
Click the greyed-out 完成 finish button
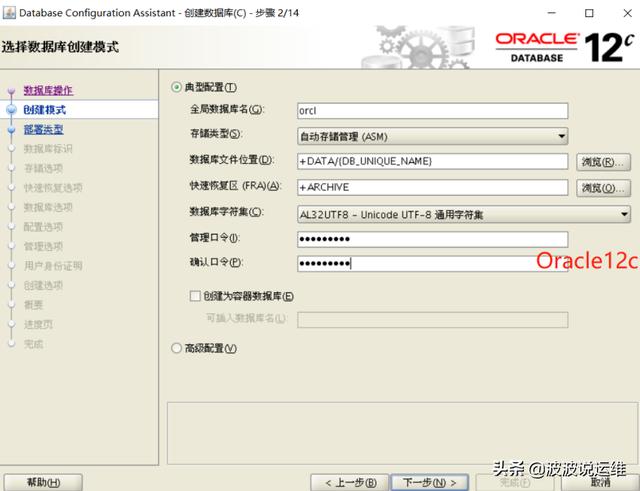coord(514,483)
